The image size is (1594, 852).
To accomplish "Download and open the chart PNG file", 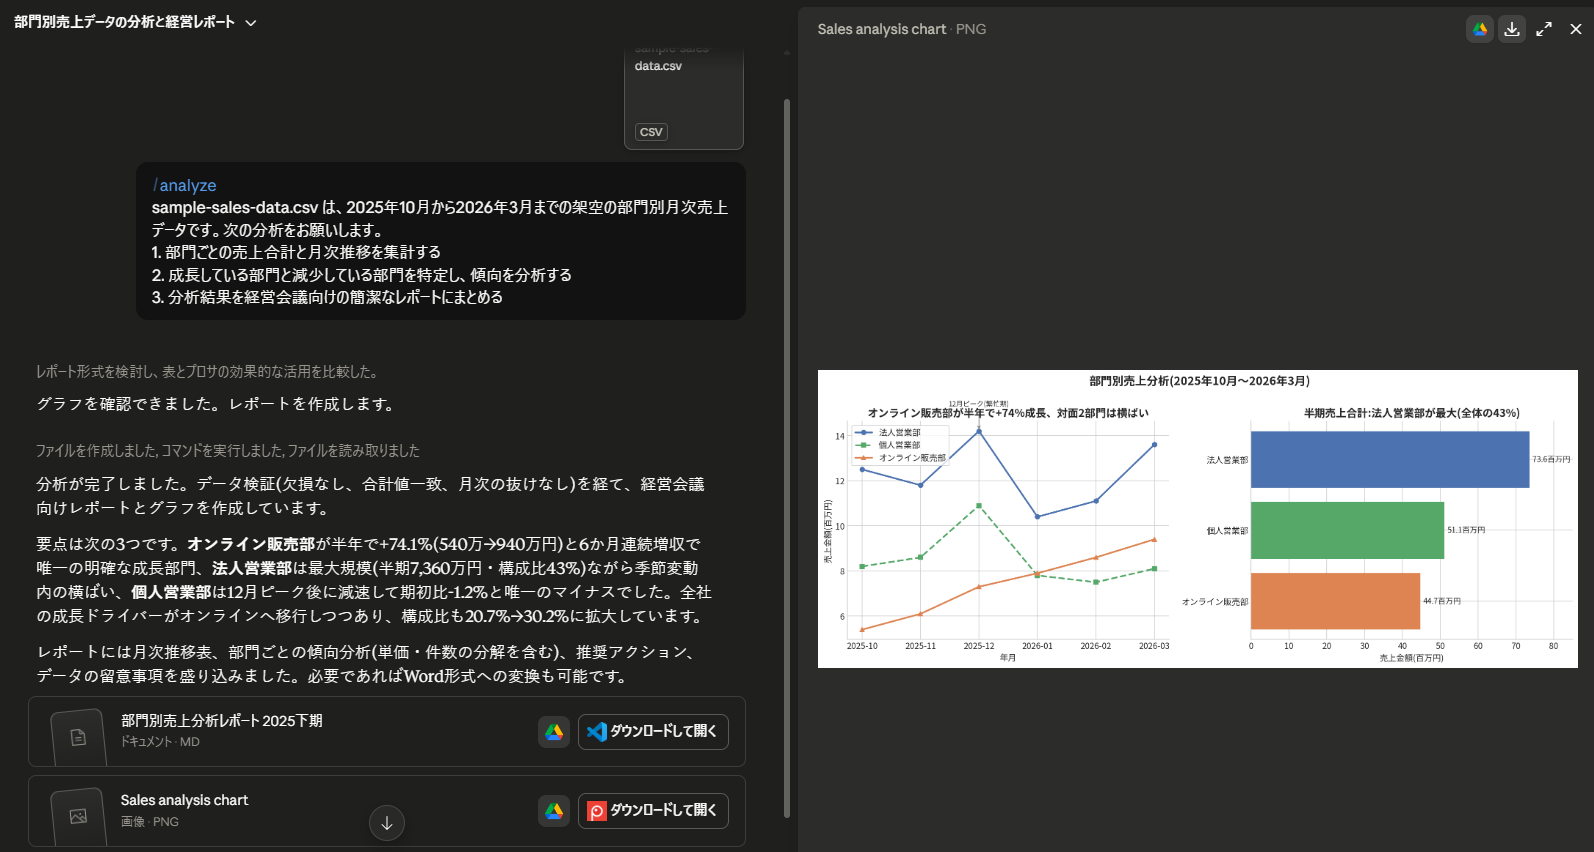I will [653, 810].
